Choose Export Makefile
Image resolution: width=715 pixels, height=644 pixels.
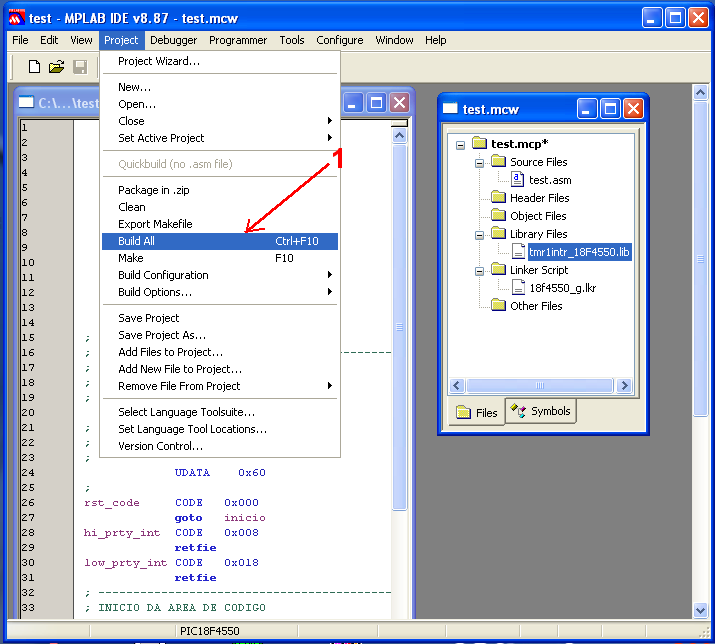tap(220, 224)
